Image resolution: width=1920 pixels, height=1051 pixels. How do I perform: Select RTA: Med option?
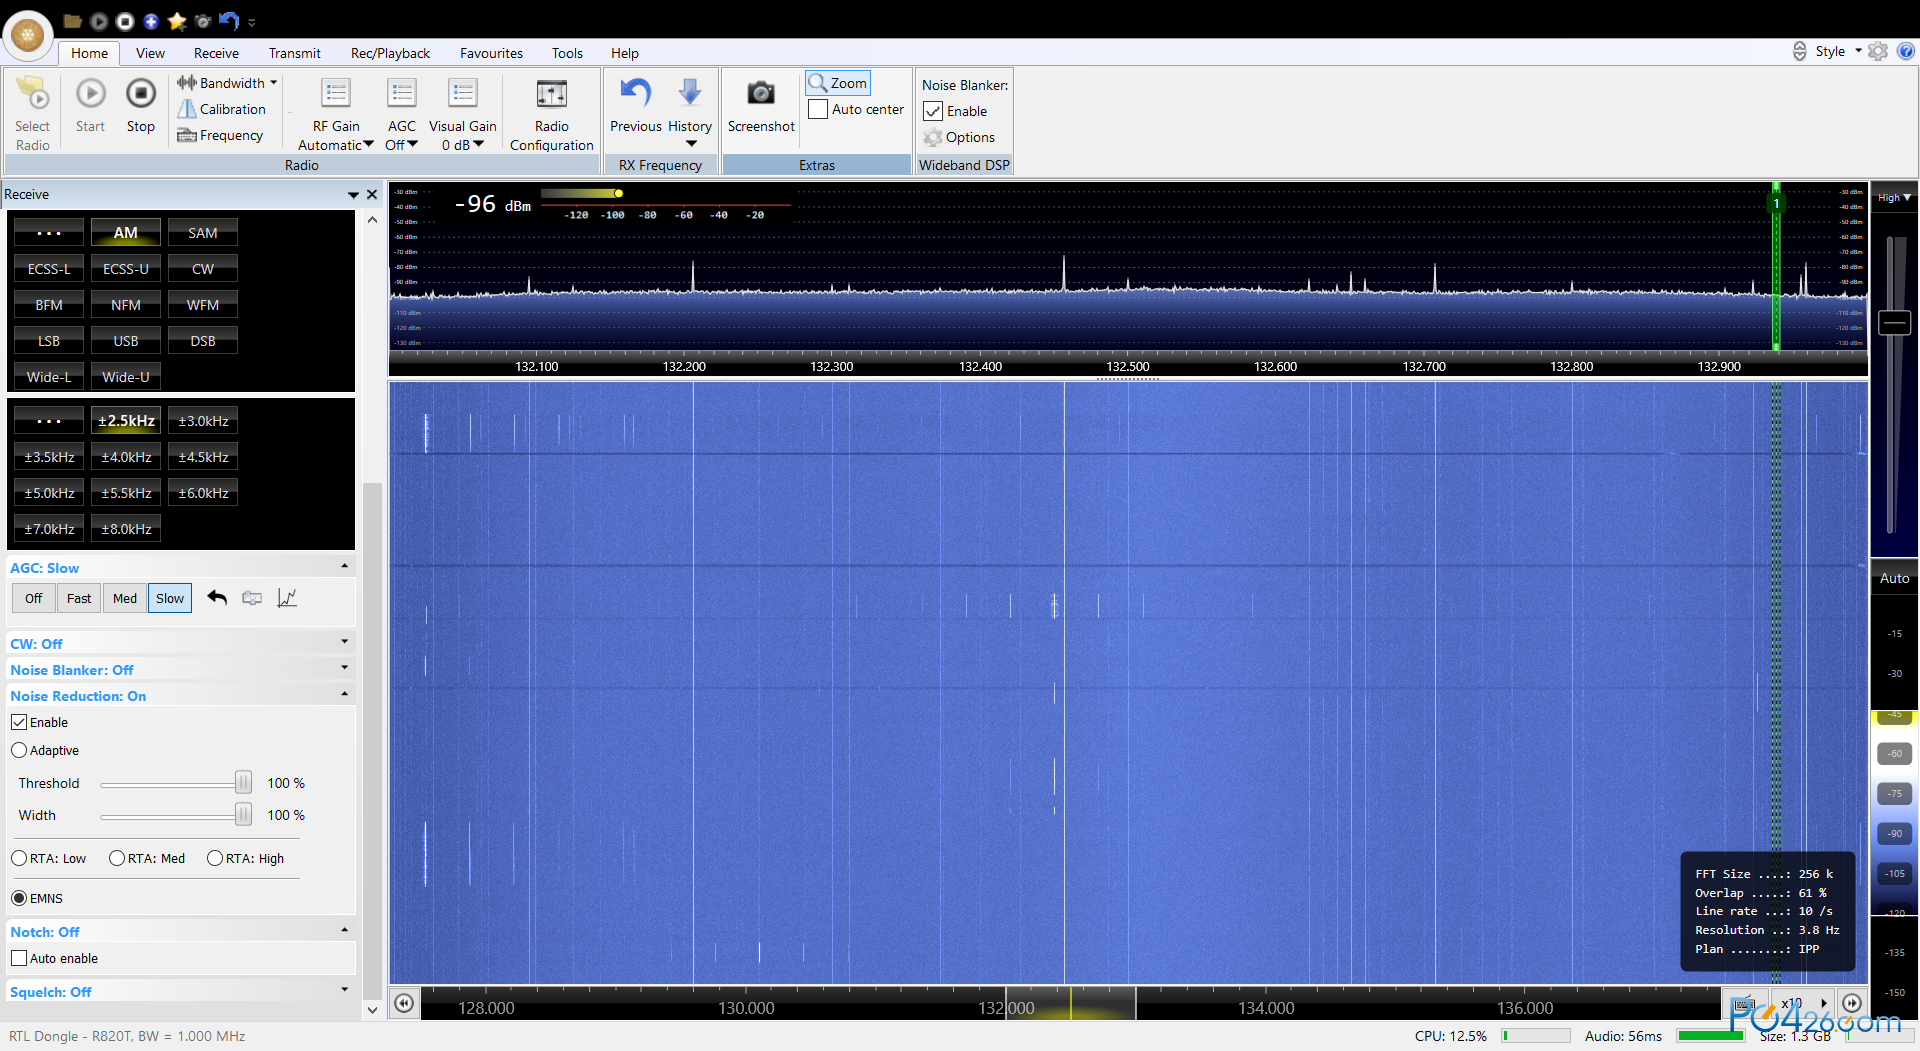(117, 858)
